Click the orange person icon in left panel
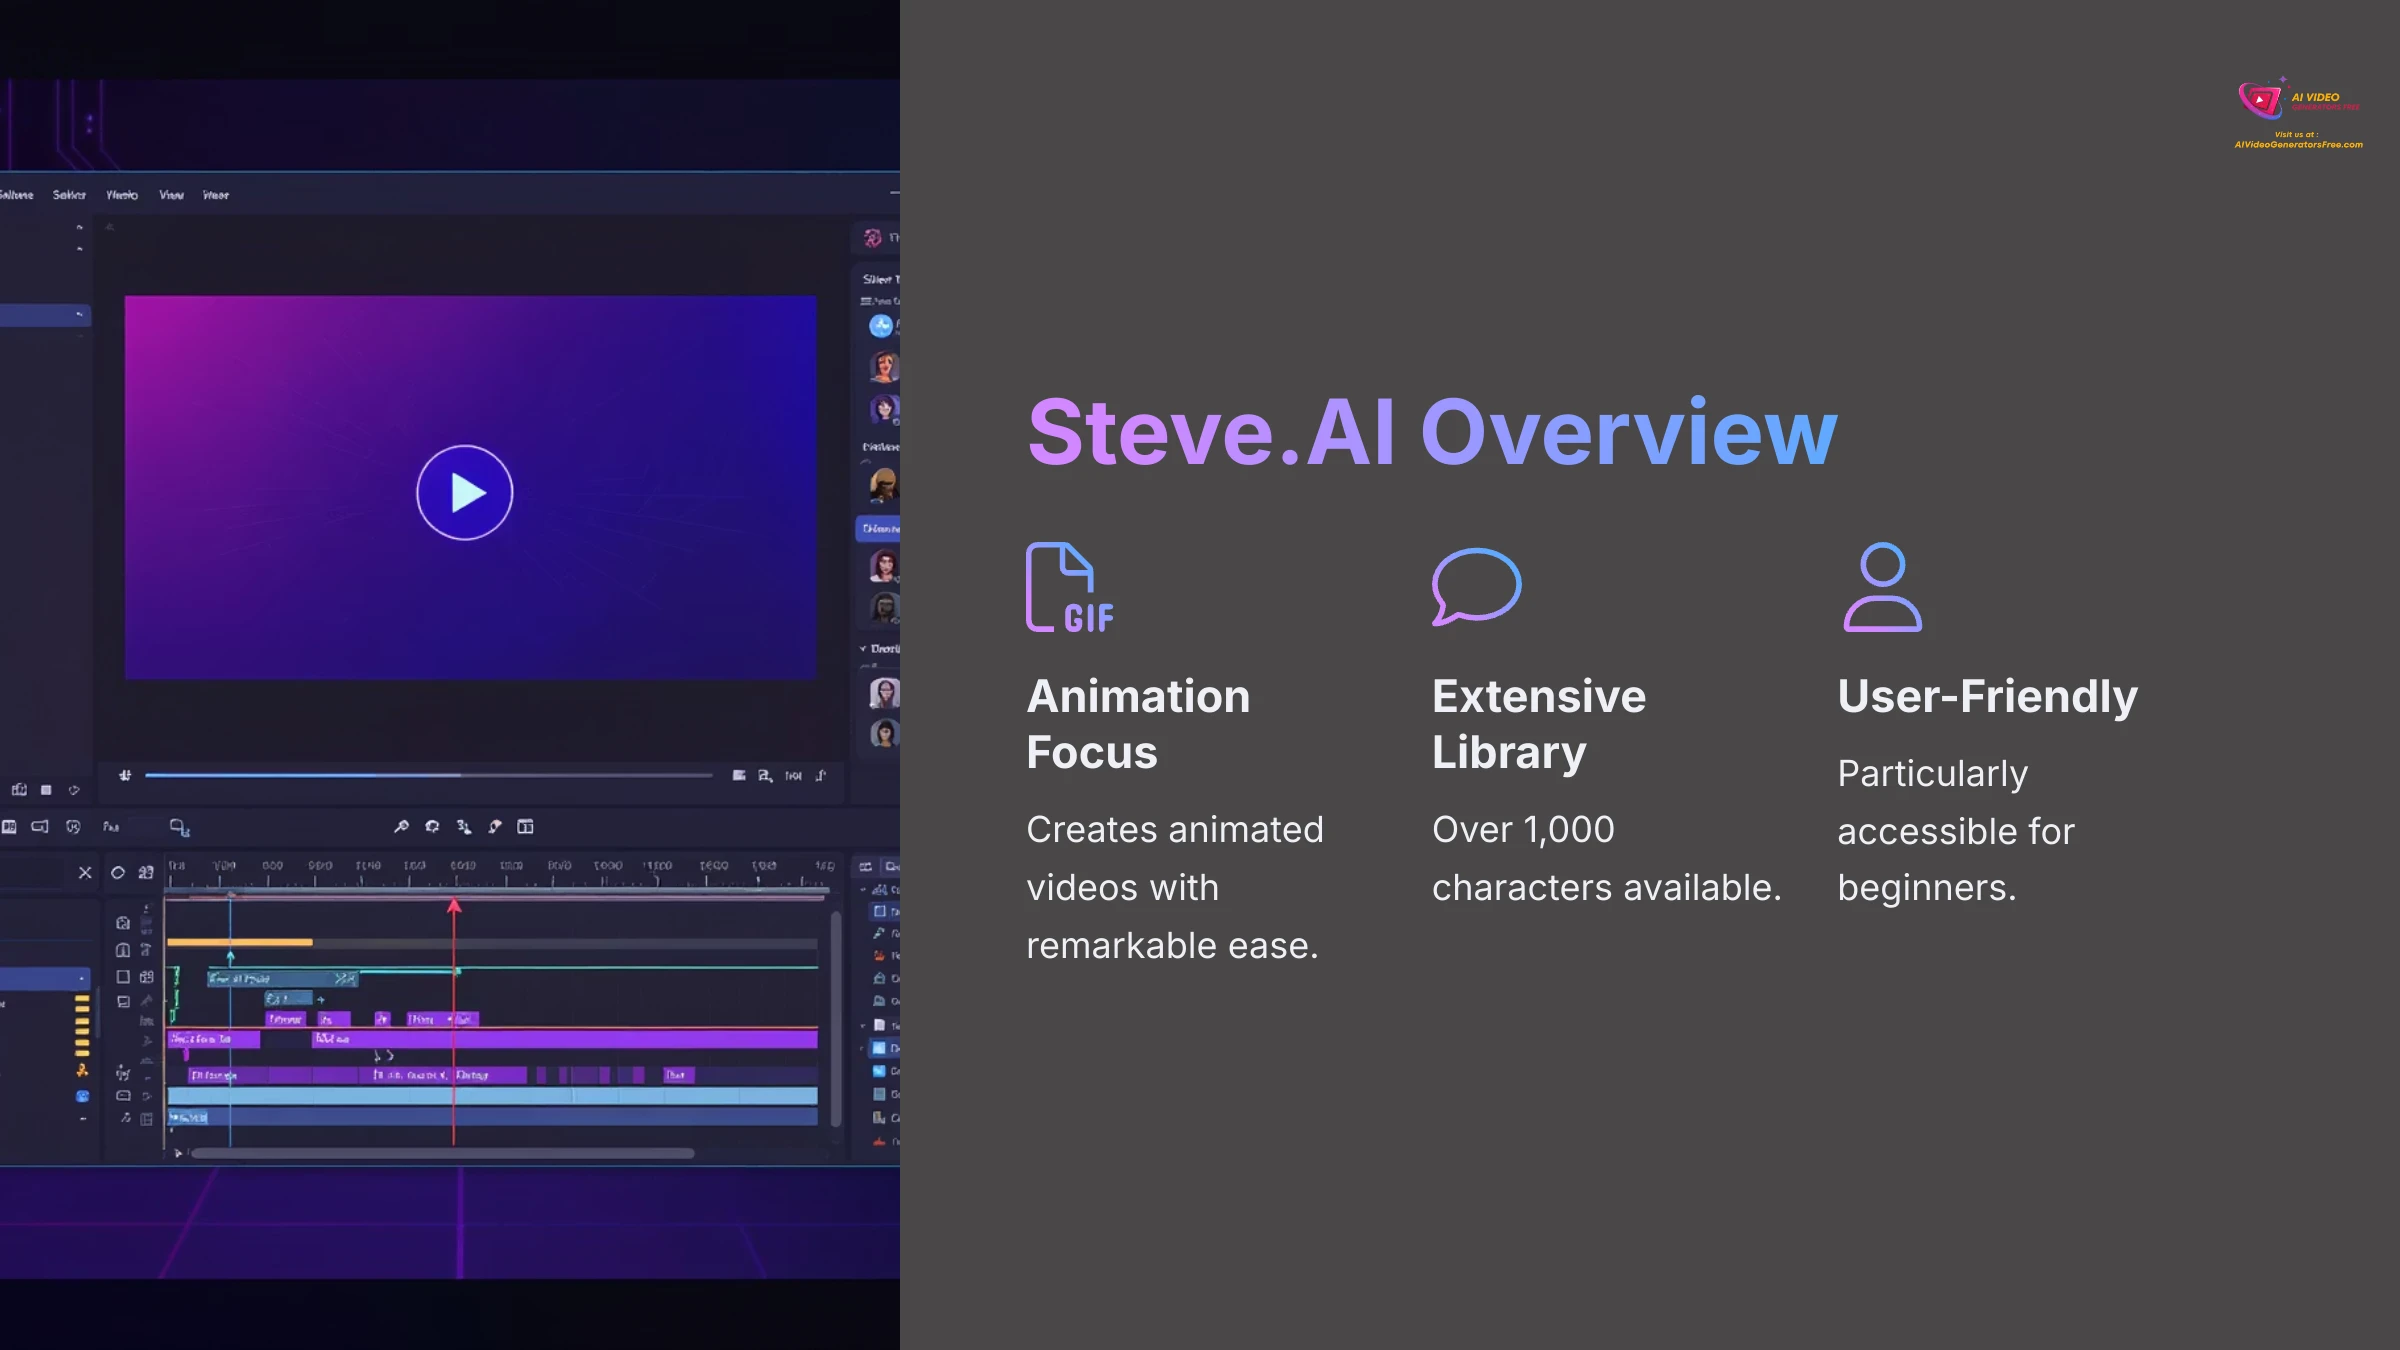This screenshot has height=1350, width=2400. [82, 1070]
